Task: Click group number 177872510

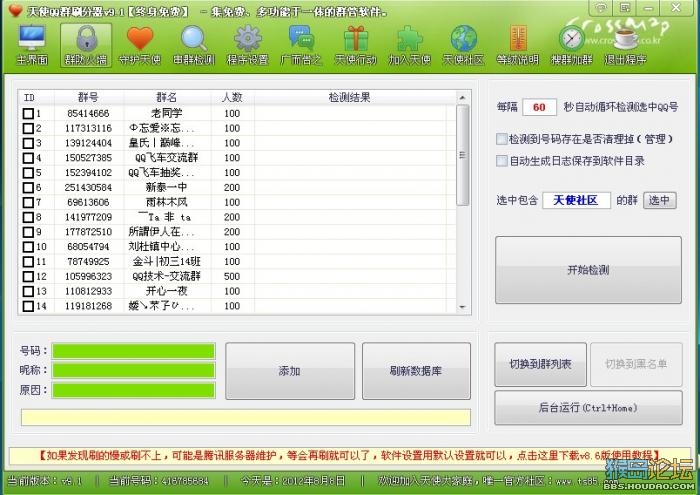Action: tap(88, 232)
